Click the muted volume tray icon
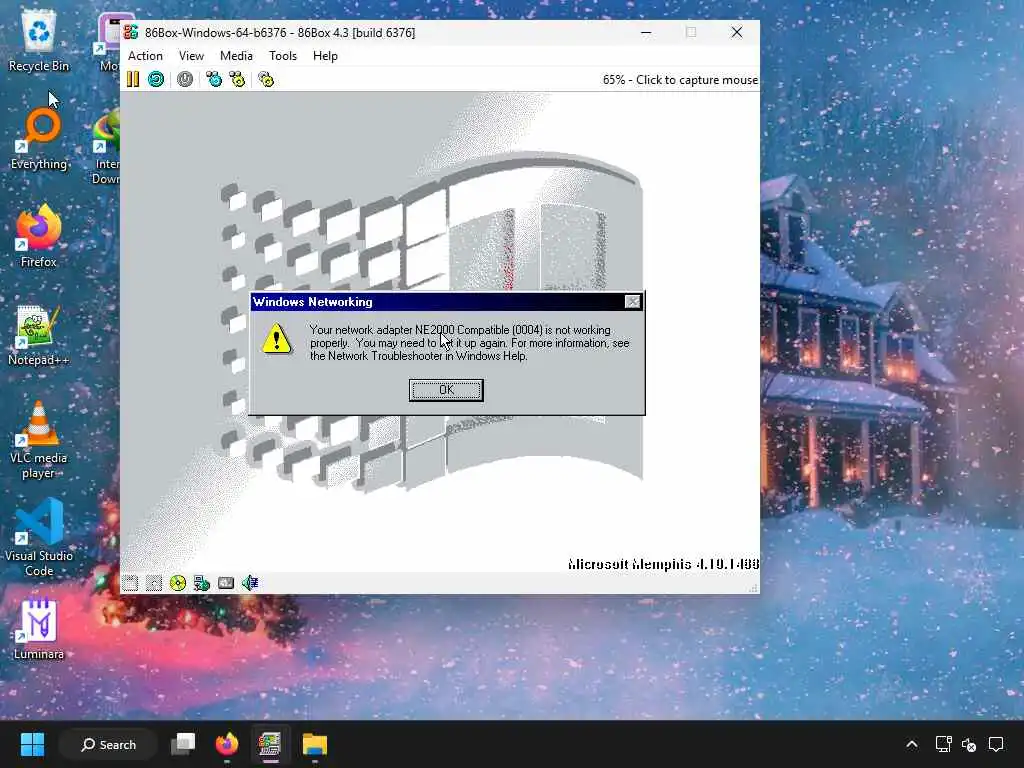This screenshot has width=1024, height=768. click(x=969, y=744)
